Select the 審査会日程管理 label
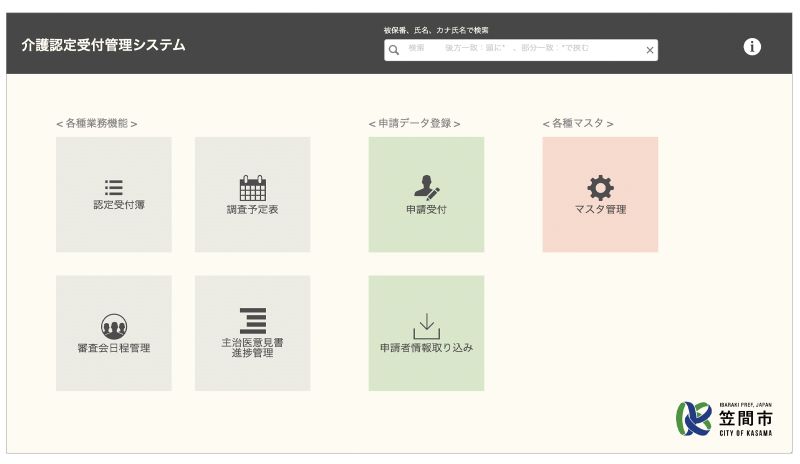 click(x=113, y=348)
